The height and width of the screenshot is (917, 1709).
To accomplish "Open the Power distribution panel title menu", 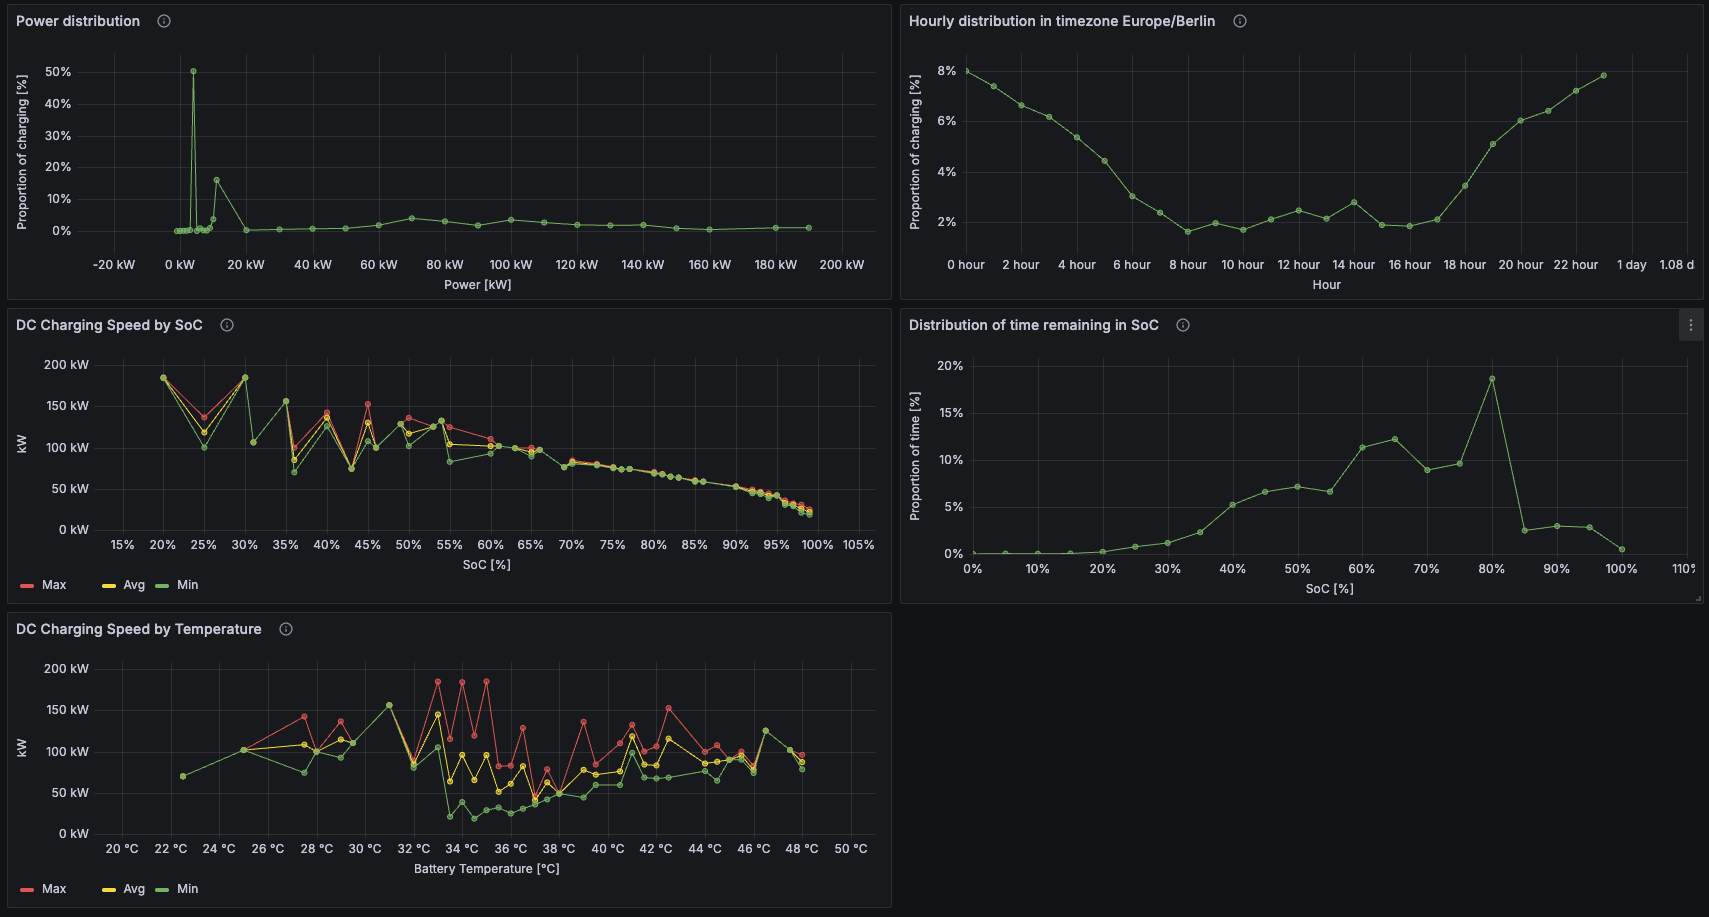I will (78, 21).
